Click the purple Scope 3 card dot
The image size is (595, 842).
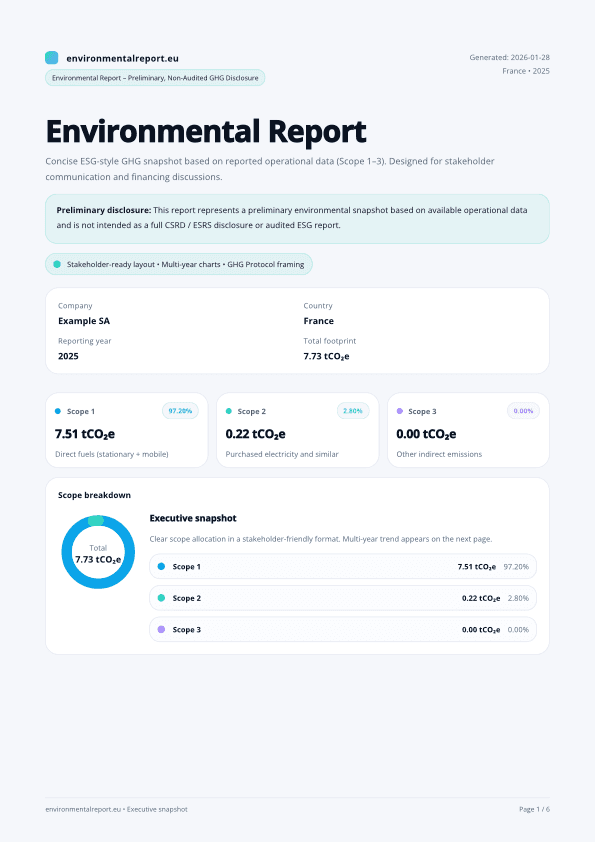tap(400, 411)
